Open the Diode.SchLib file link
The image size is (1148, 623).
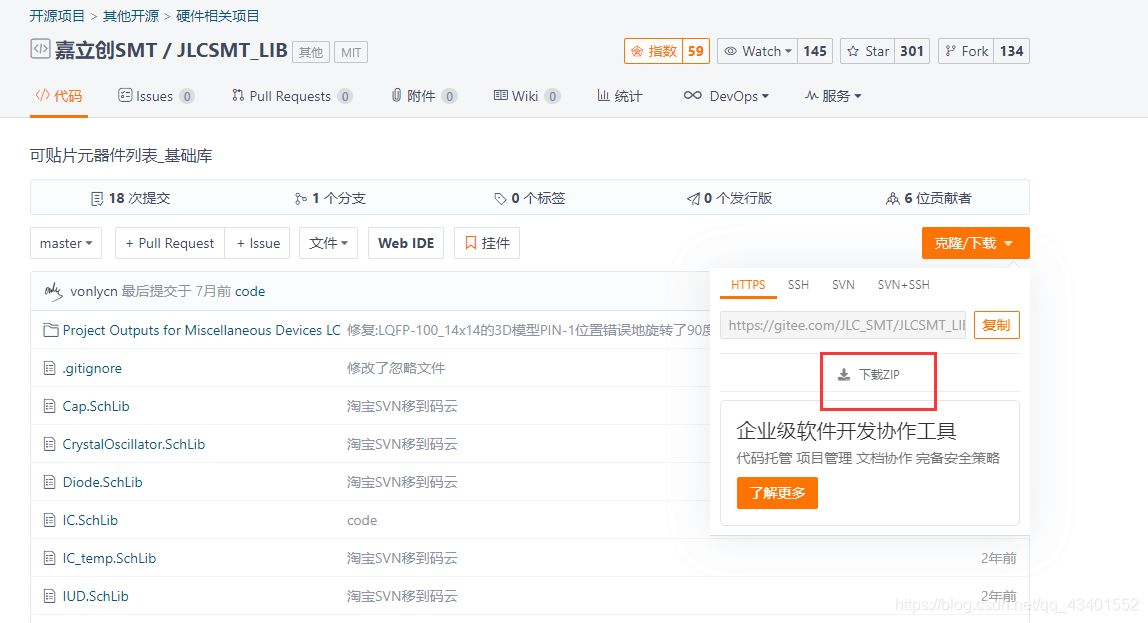click(x=102, y=482)
